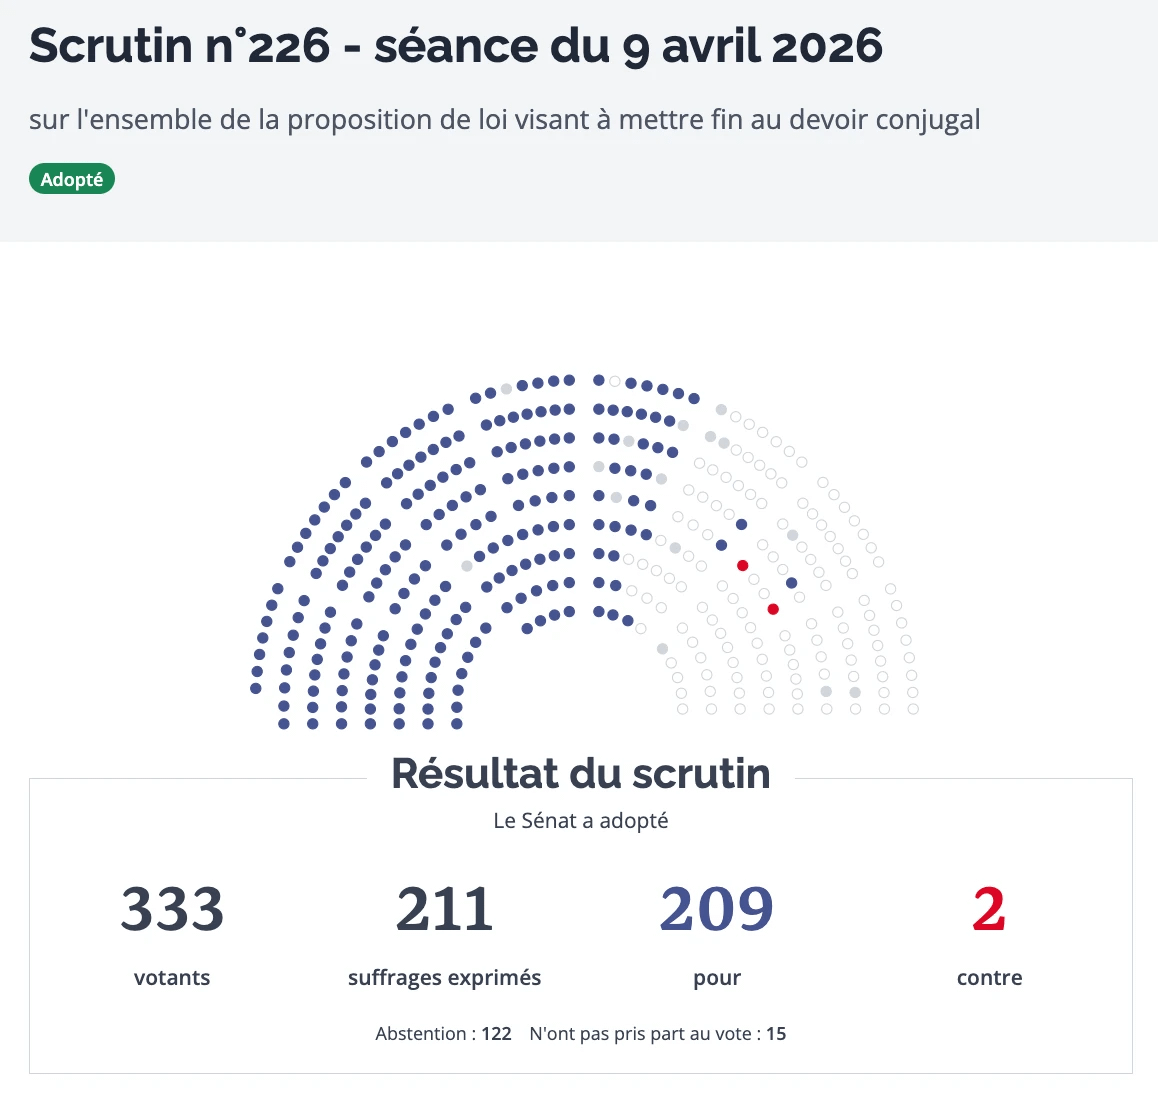Select the hollow seat in top row near center
Image resolution: width=1158 pixels, height=1110 pixels.
615,381
